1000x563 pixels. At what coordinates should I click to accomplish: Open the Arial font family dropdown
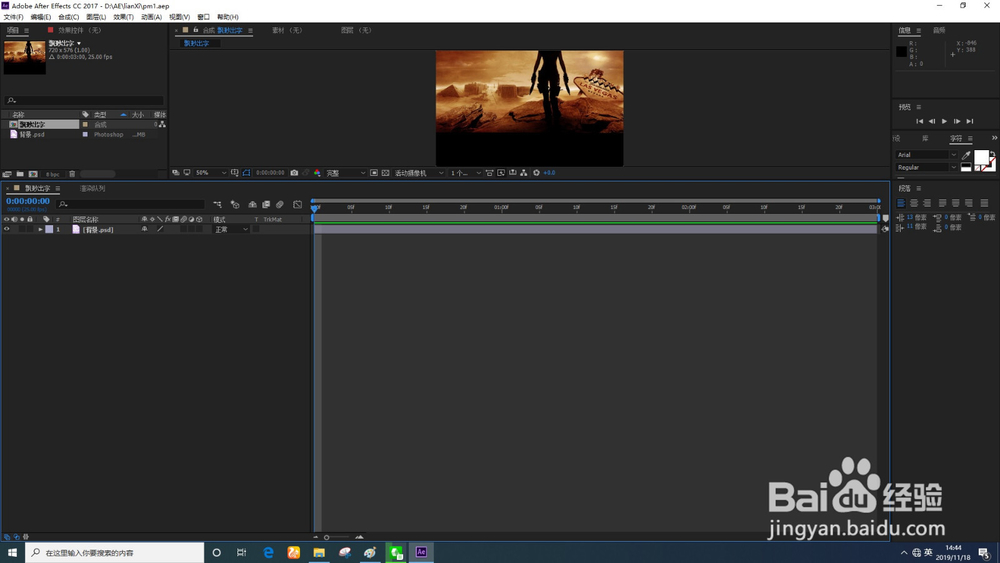tap(927, 155)
